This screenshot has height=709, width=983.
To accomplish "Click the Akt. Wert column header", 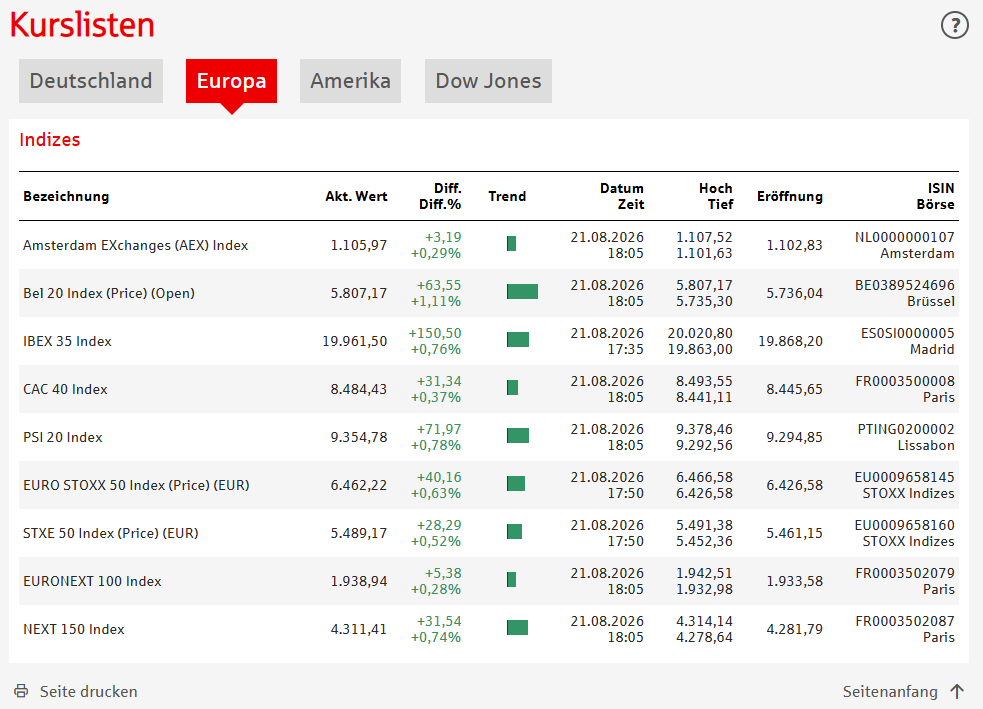I will point(356,196).
